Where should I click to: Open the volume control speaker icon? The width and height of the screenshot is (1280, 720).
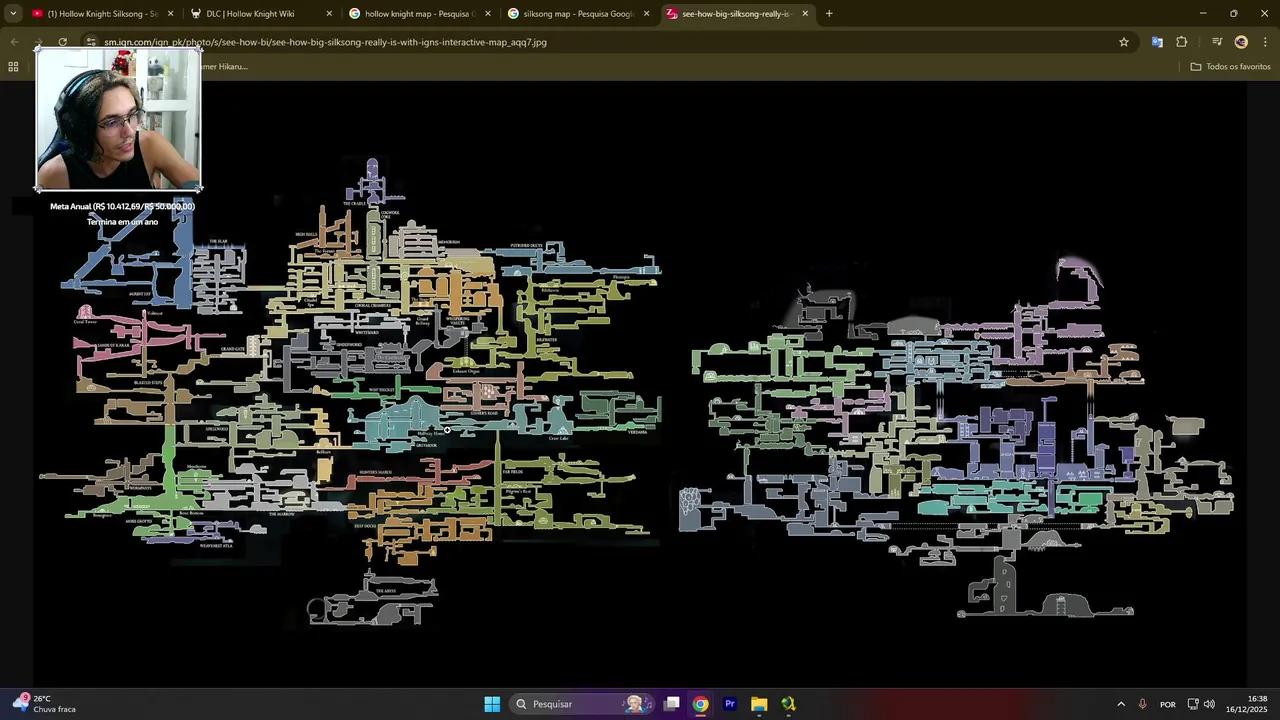pyautogui.click(x=1210, y=704)
